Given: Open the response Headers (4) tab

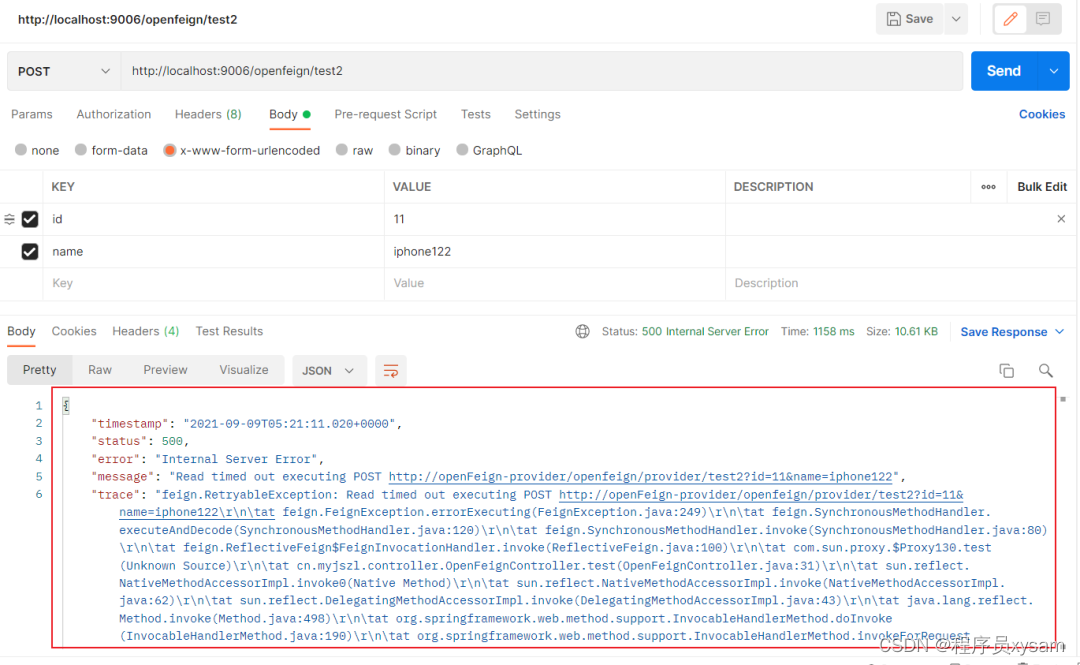Looking at the screenshot, I should (145, 331).
